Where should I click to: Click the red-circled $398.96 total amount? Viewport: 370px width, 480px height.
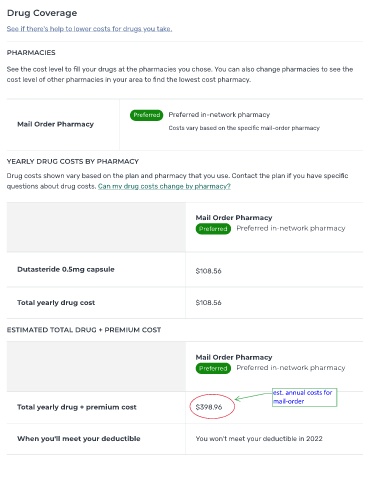tap(209, 407)
